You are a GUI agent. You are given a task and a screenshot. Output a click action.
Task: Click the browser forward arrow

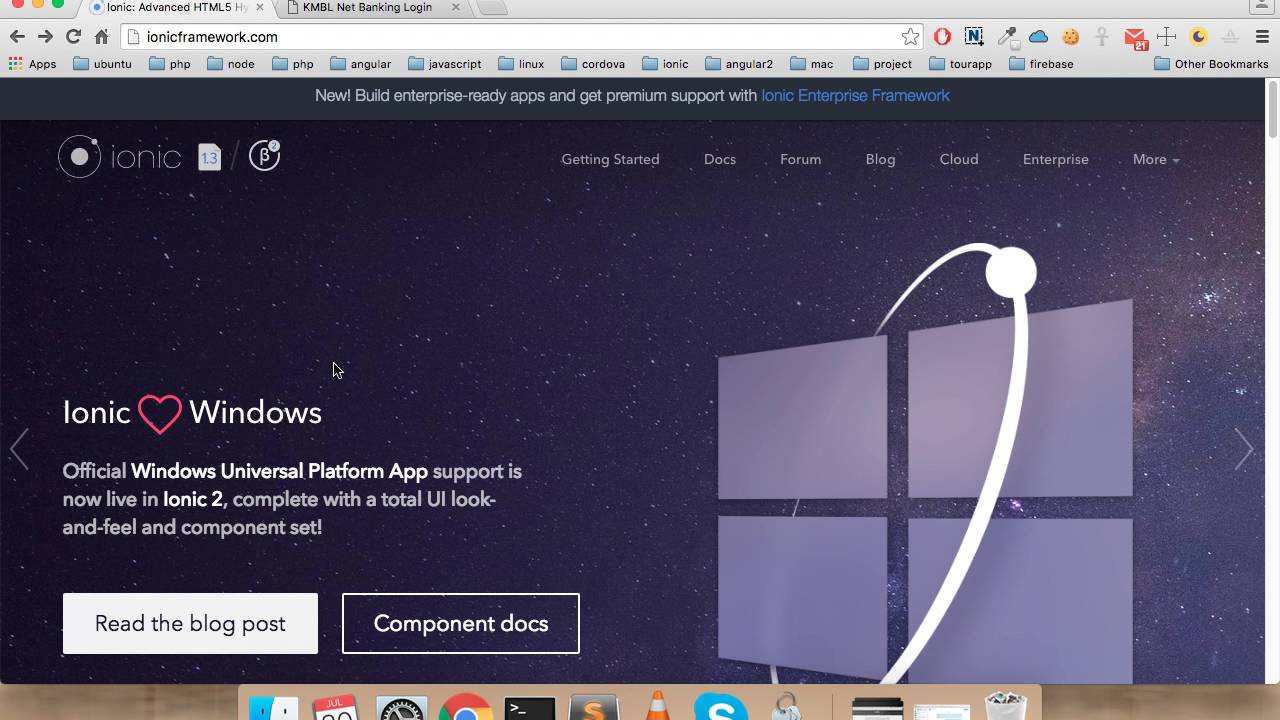coord(45,37)
